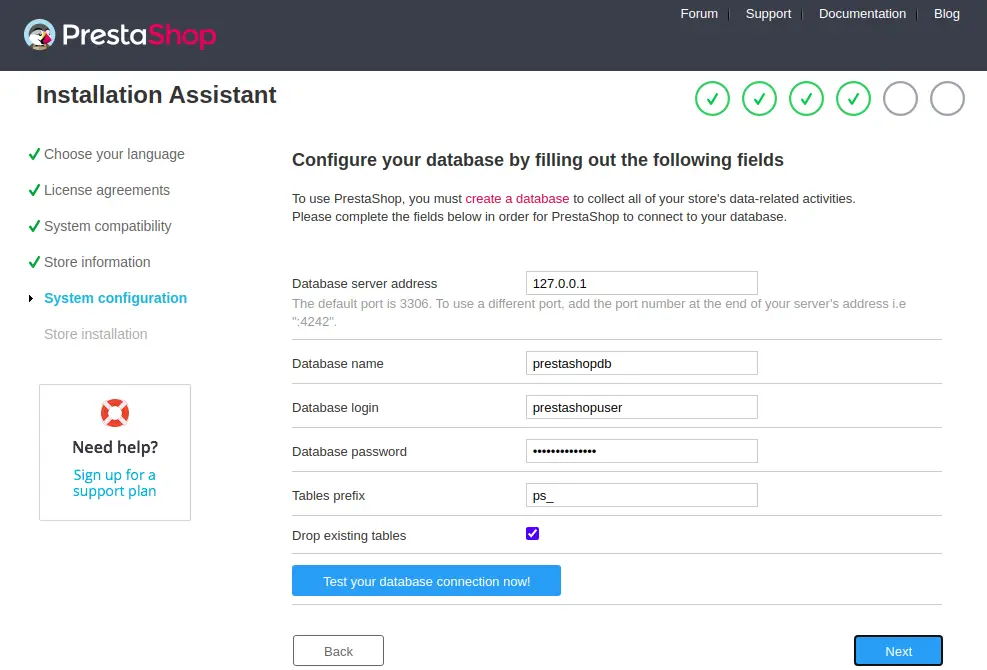Screen dimensions: 987x670
Task: Click the second green checkmark progress circle
Action: (759, 99)
